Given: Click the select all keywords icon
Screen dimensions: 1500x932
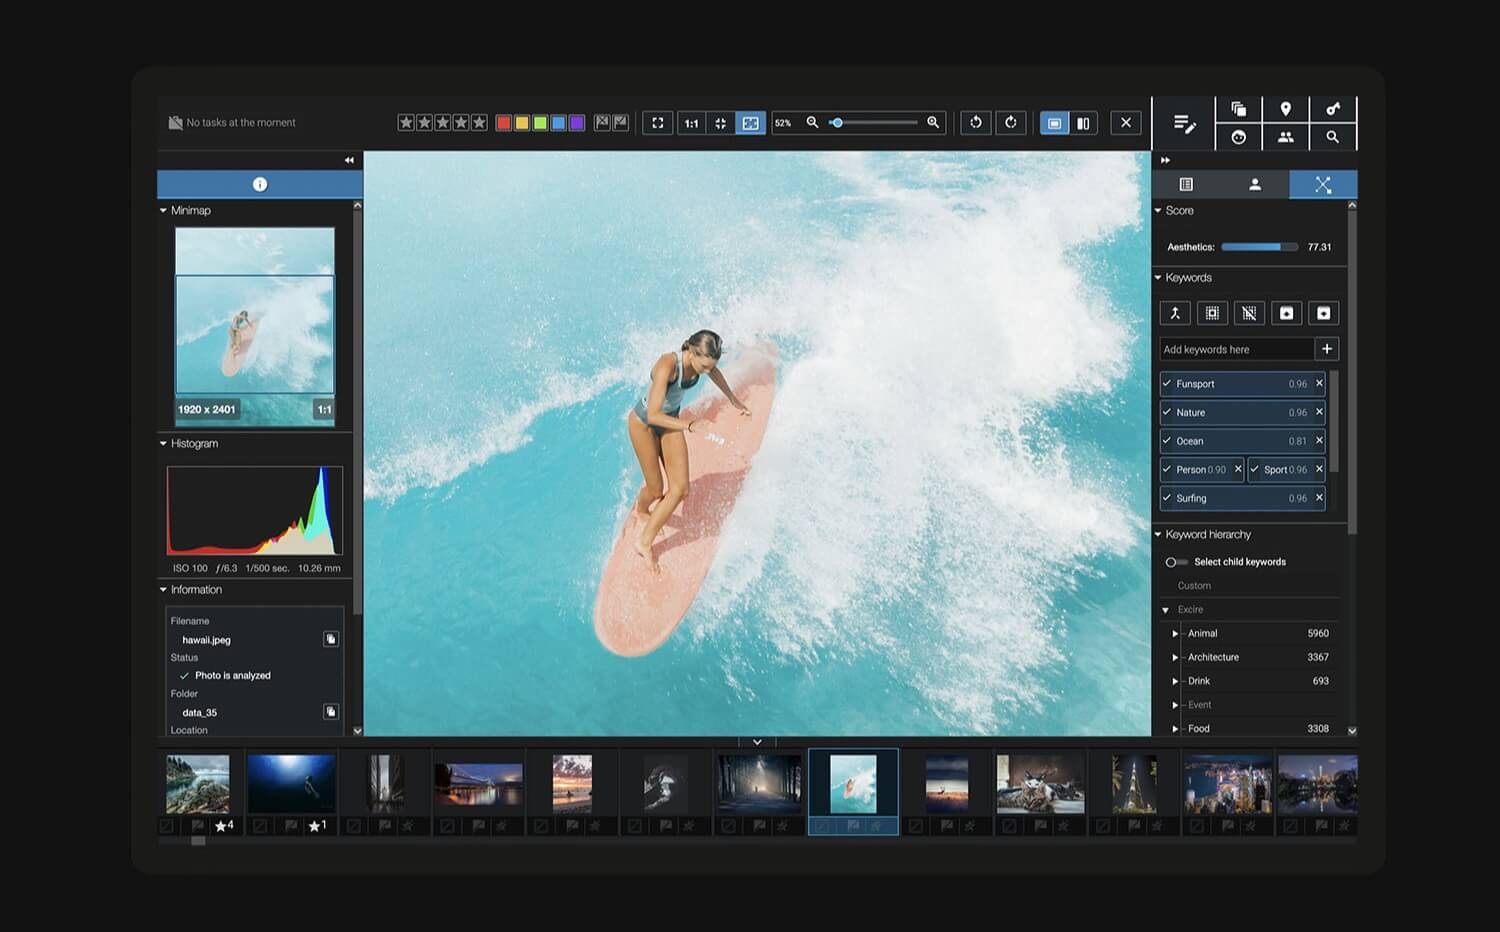Looking at the screenshot, I should [1212, 313].
